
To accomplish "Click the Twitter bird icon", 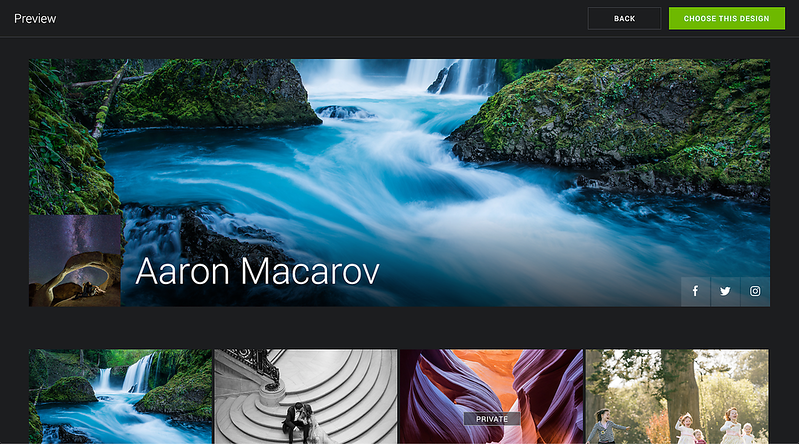I will pos(725,291).
